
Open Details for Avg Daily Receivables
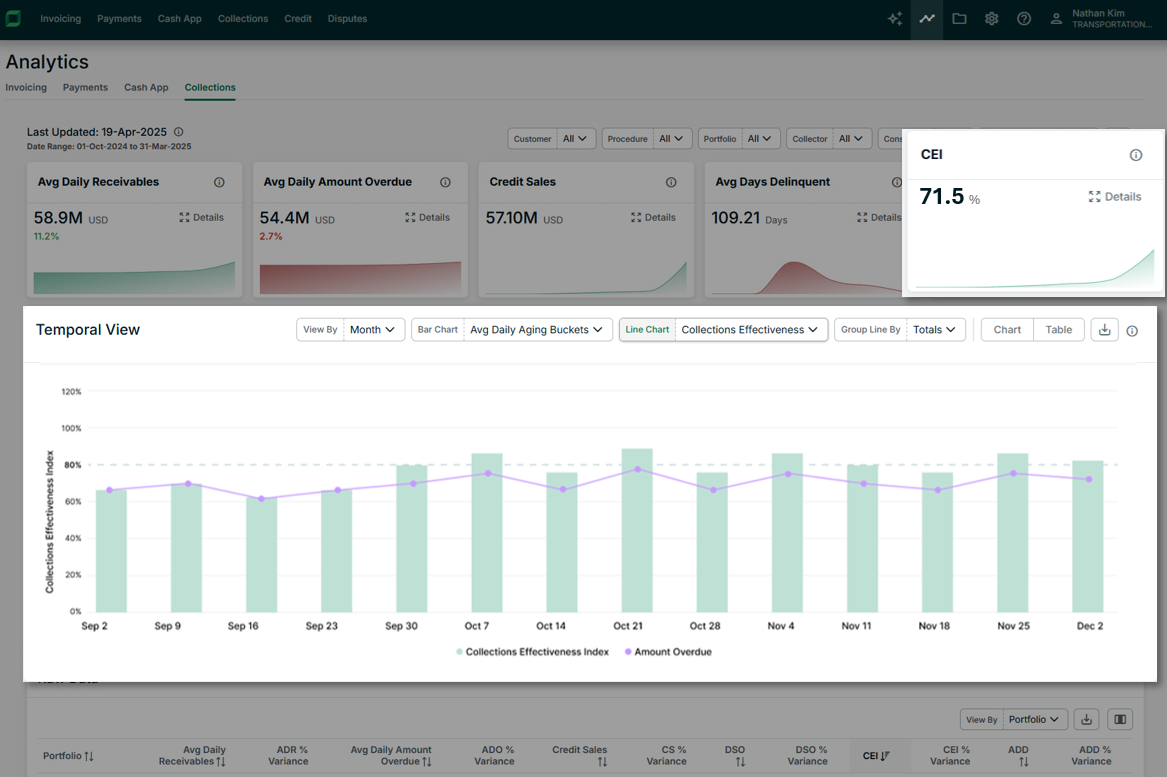coord(201,217)
